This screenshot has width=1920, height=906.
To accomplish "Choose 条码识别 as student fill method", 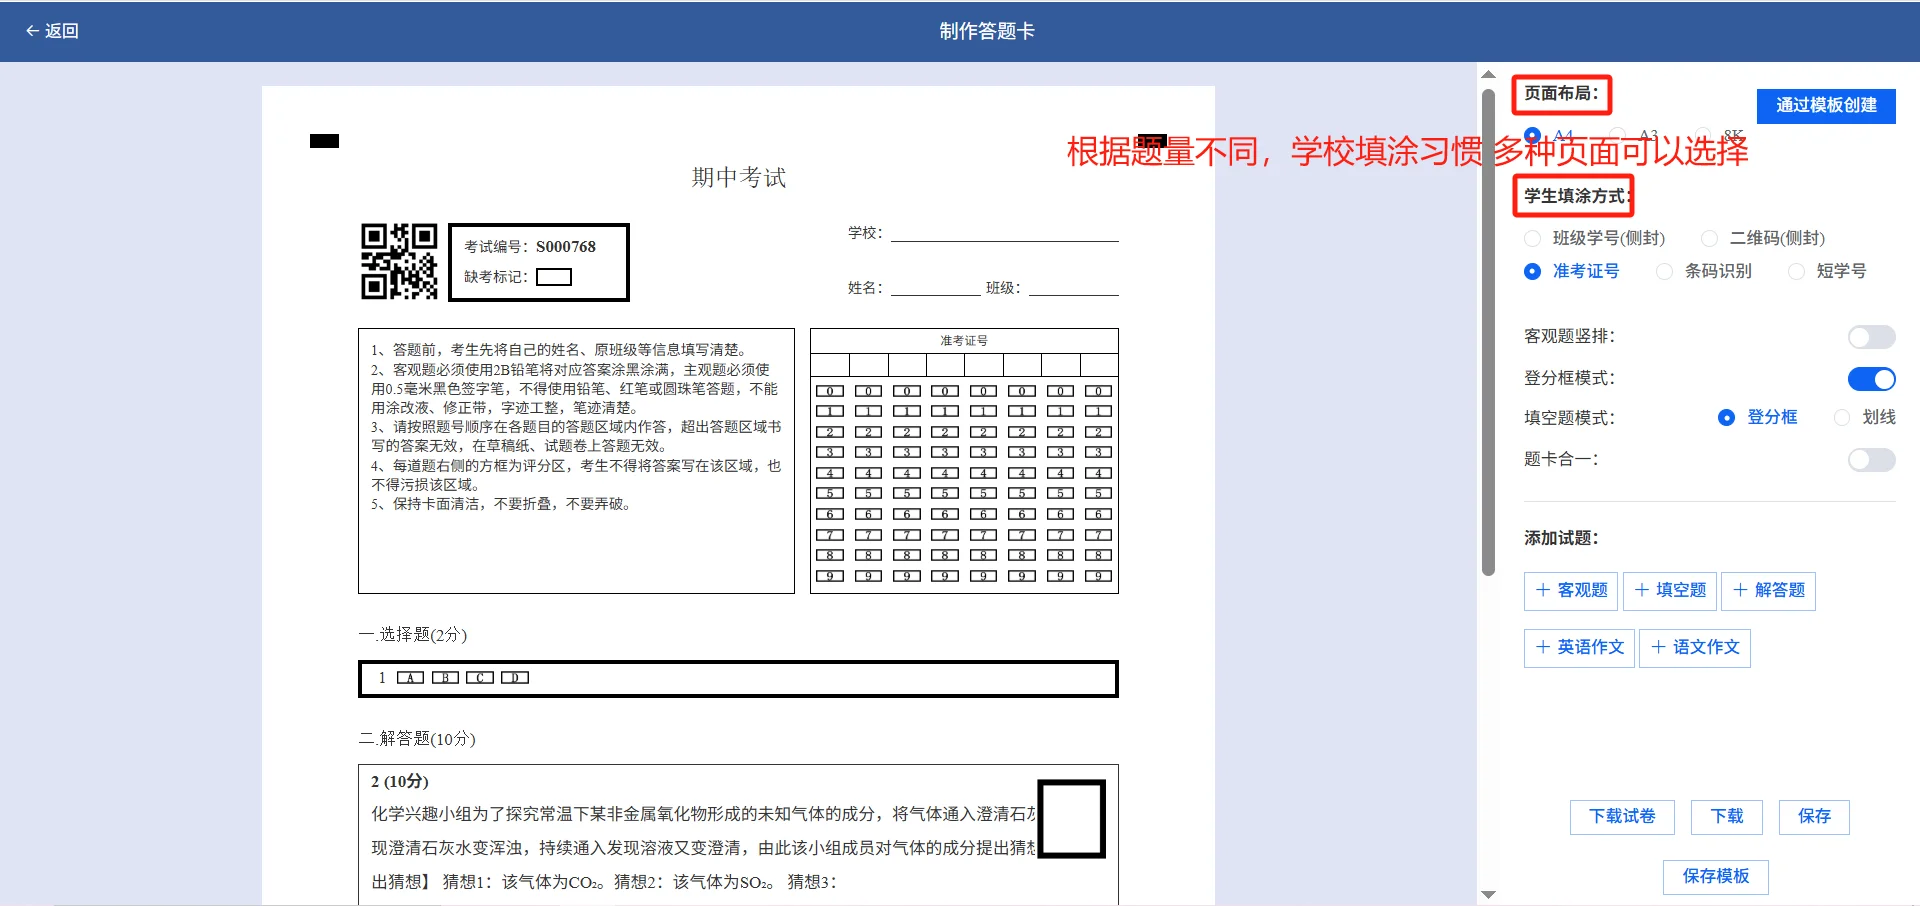I will 1665,271.
